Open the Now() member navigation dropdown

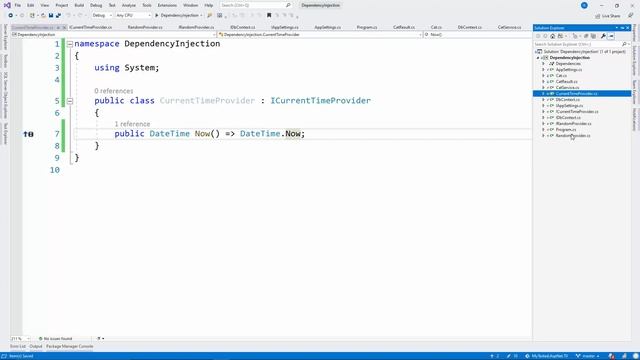pyautogui.click(x=478, y=35)
